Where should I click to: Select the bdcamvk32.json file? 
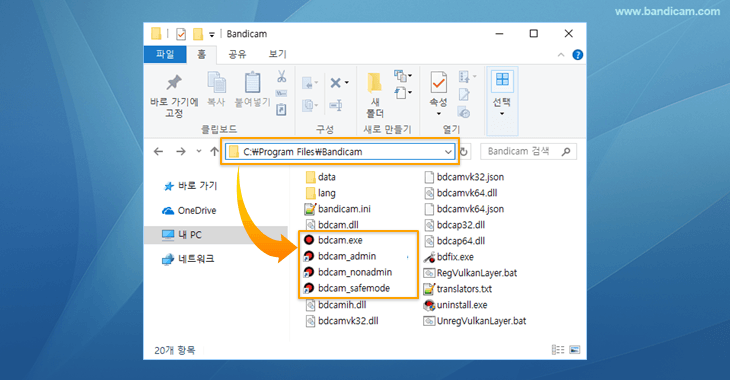point(464,177)
